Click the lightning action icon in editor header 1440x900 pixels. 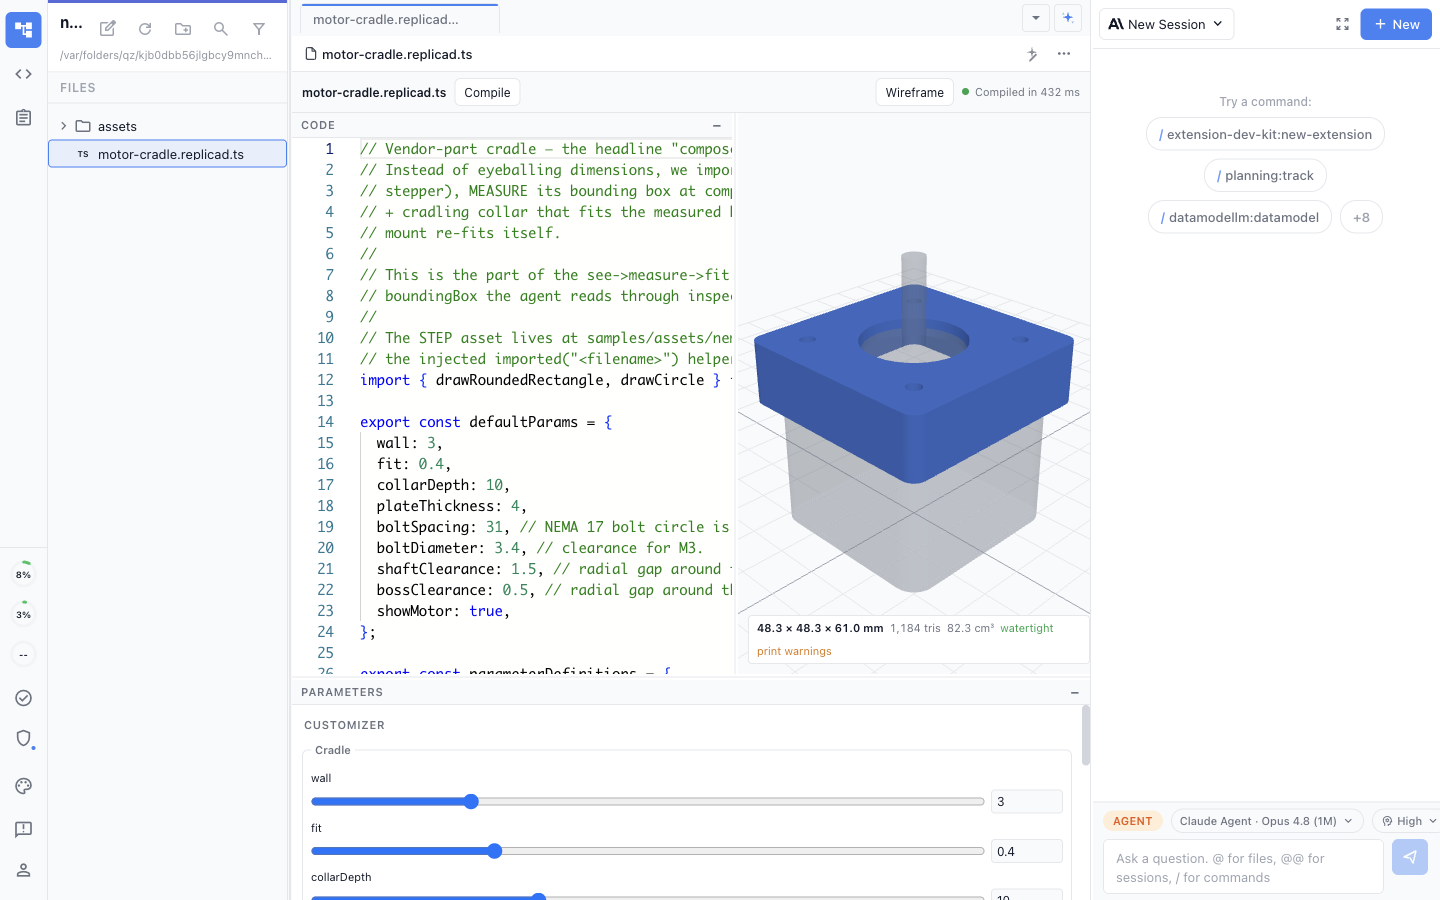1032,54
